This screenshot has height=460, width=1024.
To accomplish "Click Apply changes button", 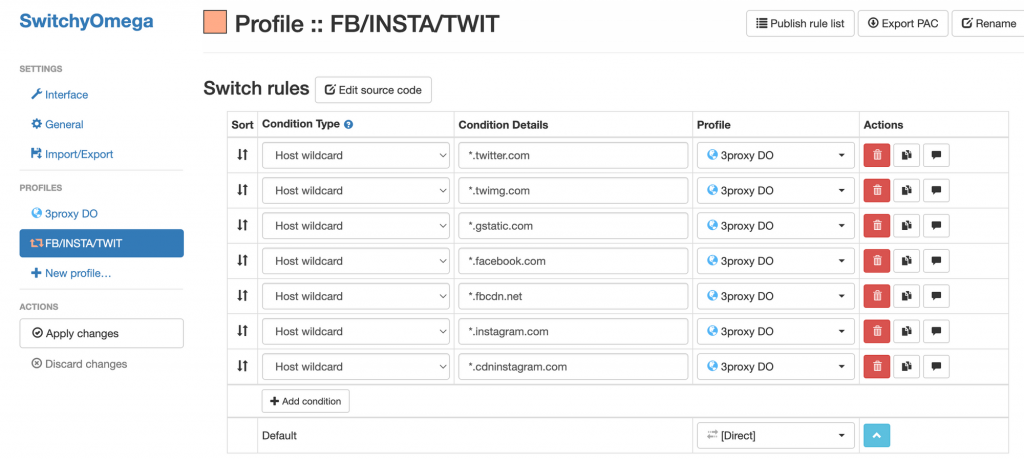I will (101, 333).
